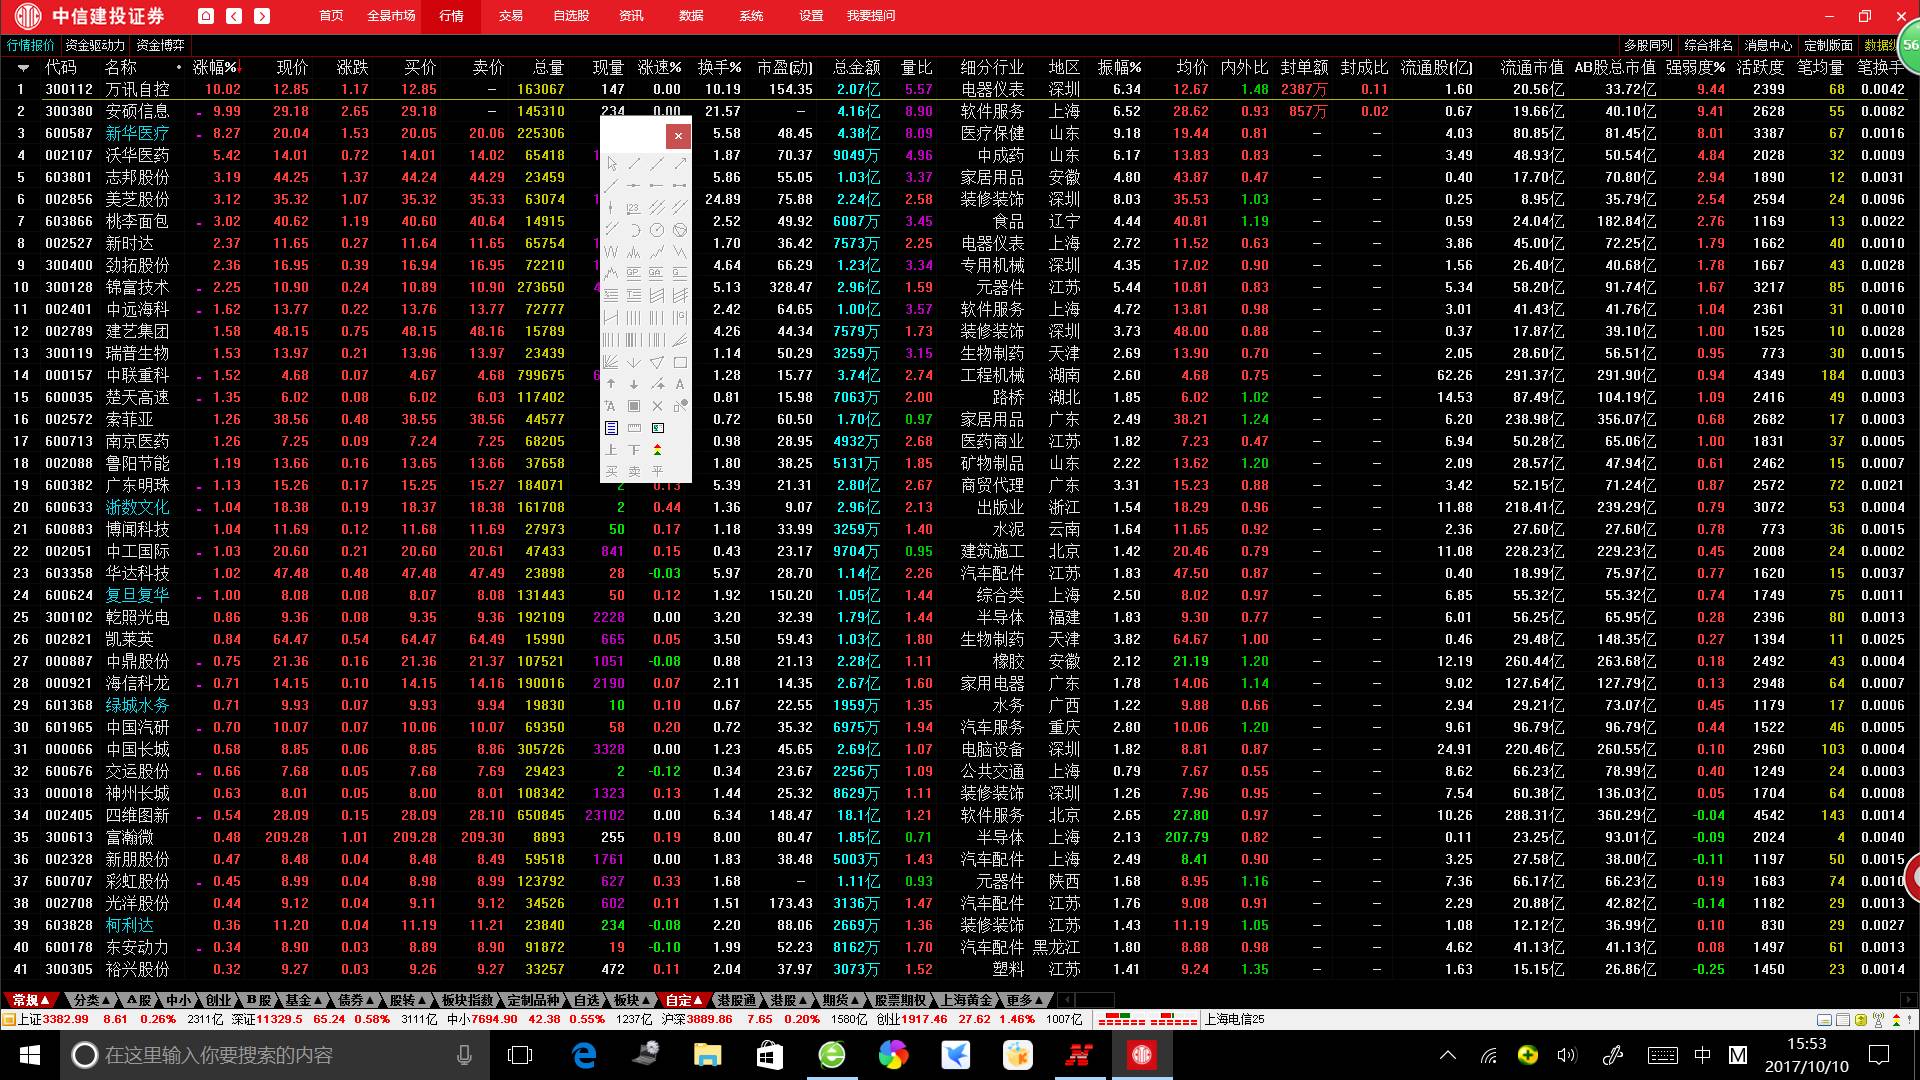Open the 自选股 menu
Screen dimensions: 1920x1080
pyautogui.click(x=571, y=16)
